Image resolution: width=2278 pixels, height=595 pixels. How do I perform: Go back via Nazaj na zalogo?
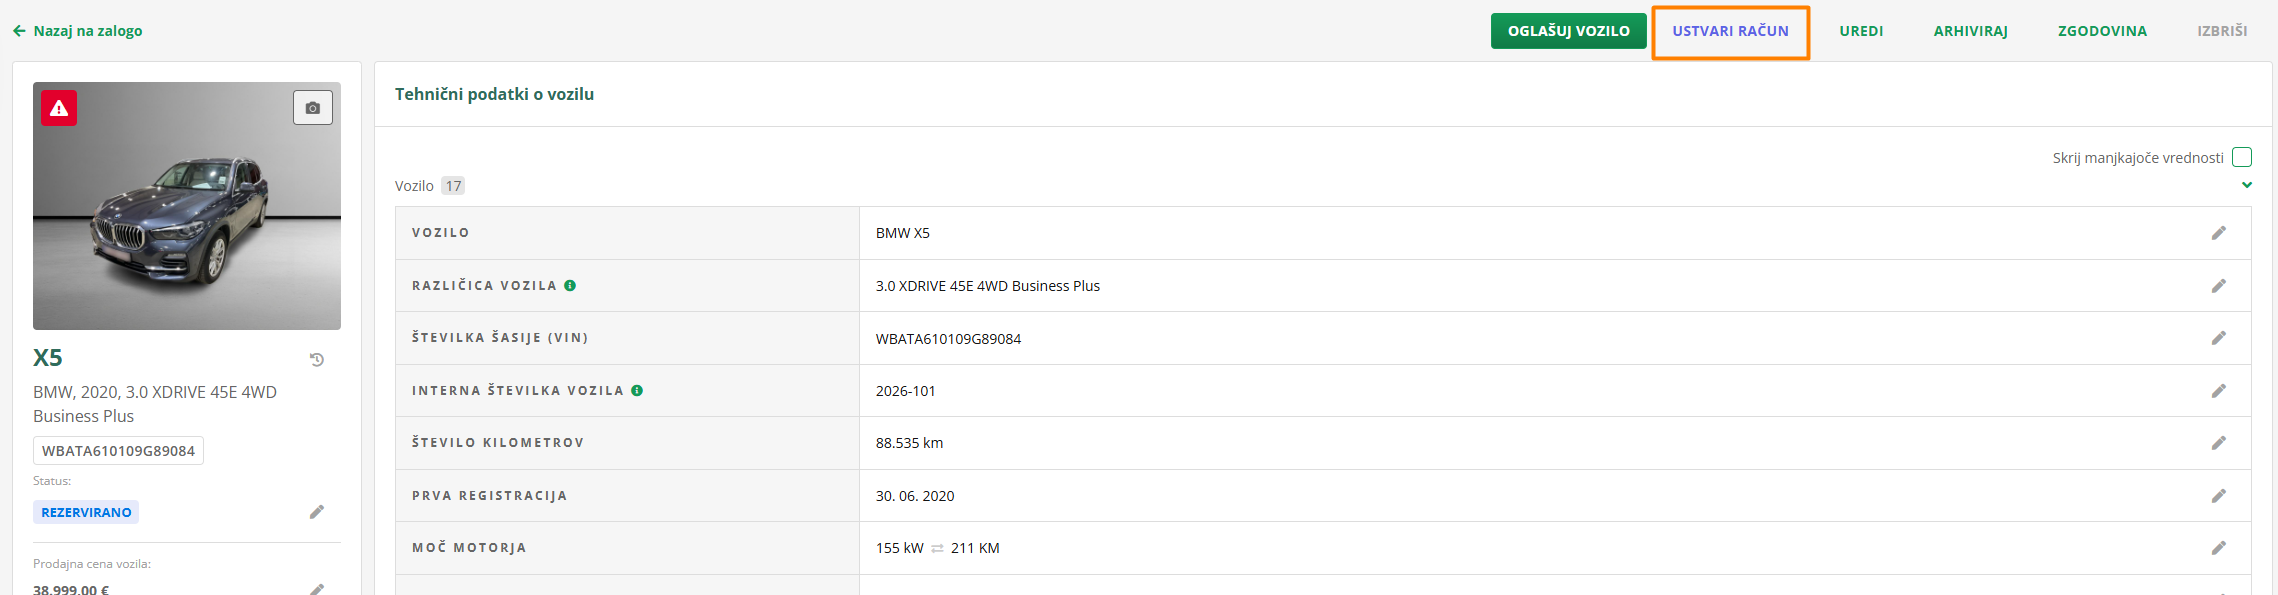tap(78, 31)
